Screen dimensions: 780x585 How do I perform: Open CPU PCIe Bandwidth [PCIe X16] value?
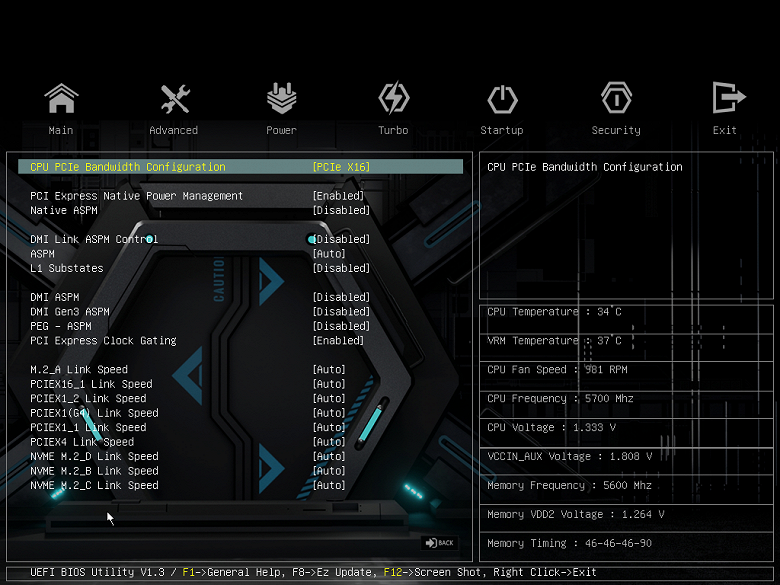coord(341,167)
